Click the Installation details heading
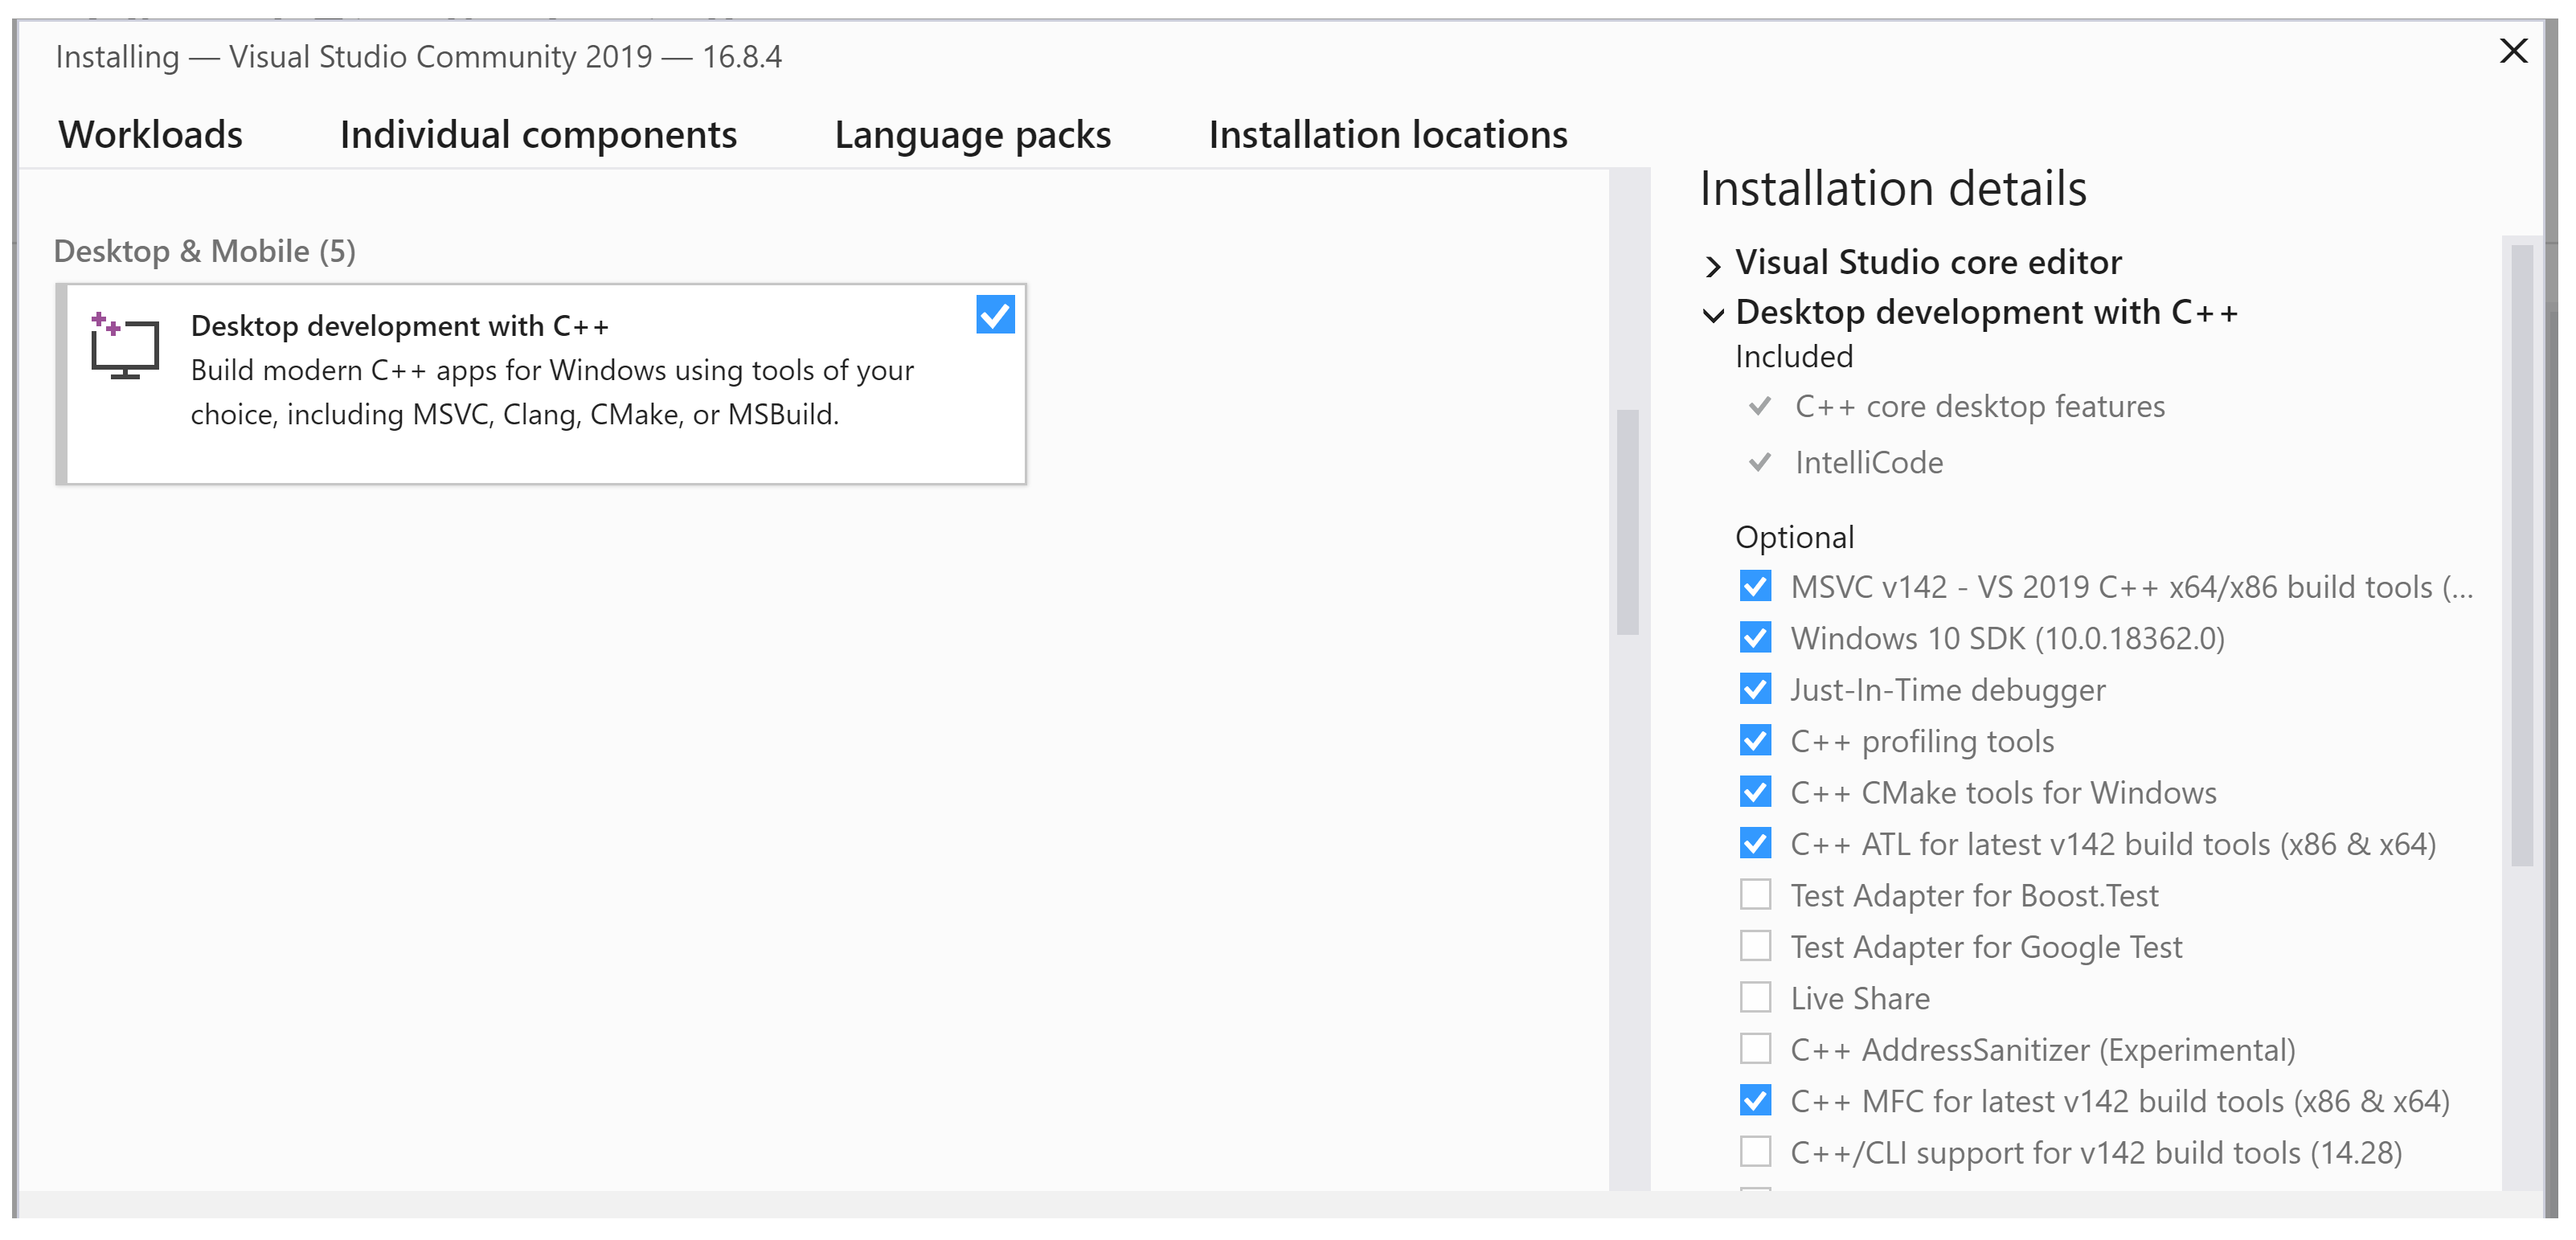2576x1240 pixels. click(x=1893, y=189)
